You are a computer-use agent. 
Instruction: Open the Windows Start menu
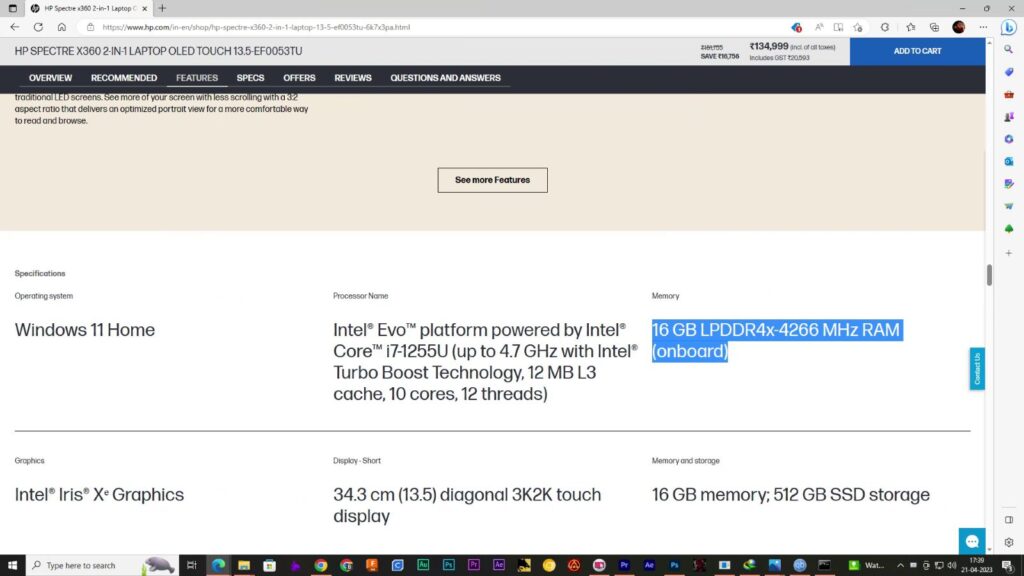(12, 565)
